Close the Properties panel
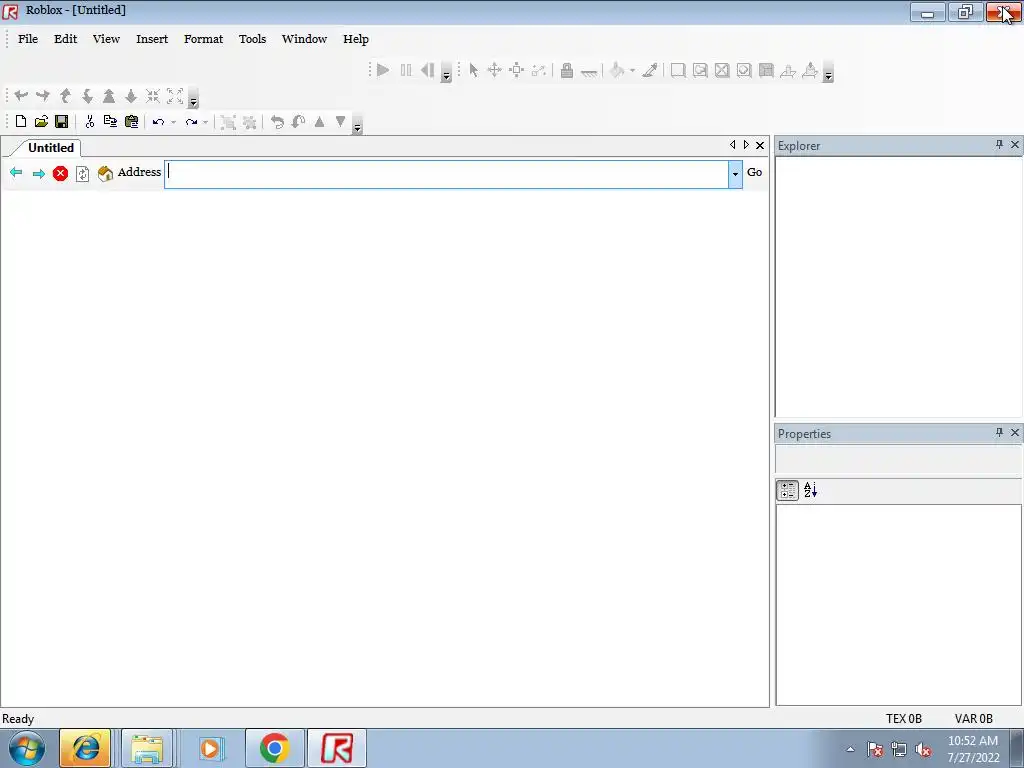Viewport: 1024px width, 768px height. point(1015,432)
